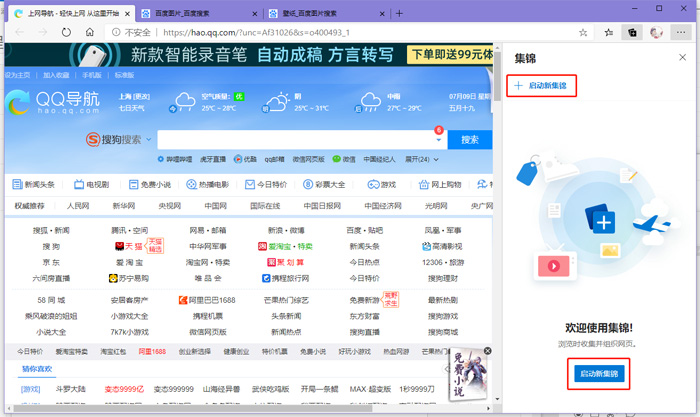Open the 斗罗大陆 game link
The width and height of the screenshot is (700, 417).
(71, 389)
